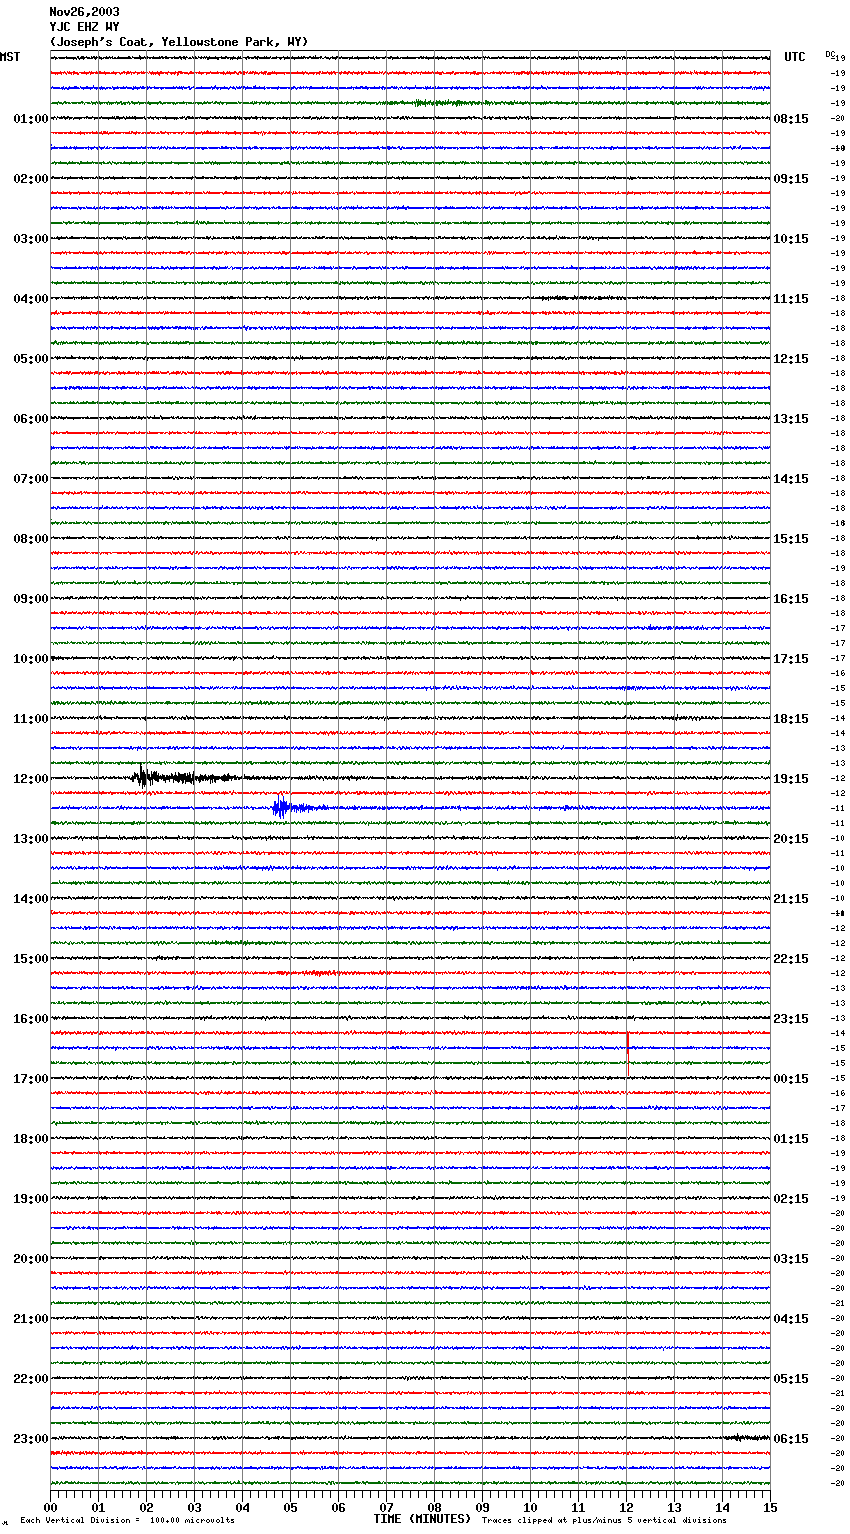Click minute tick label 05 on the bottom axis
Screen dimensions: 850x1534
[290, 1508]
